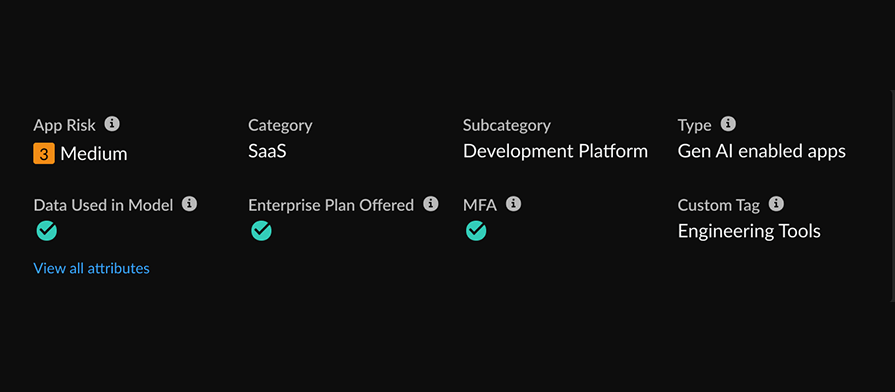Image resolution: width=895 pixels, height=392 pixels.
Task: Click the Enterprise Plan Offered checkmark
Action: pos(261,231)
